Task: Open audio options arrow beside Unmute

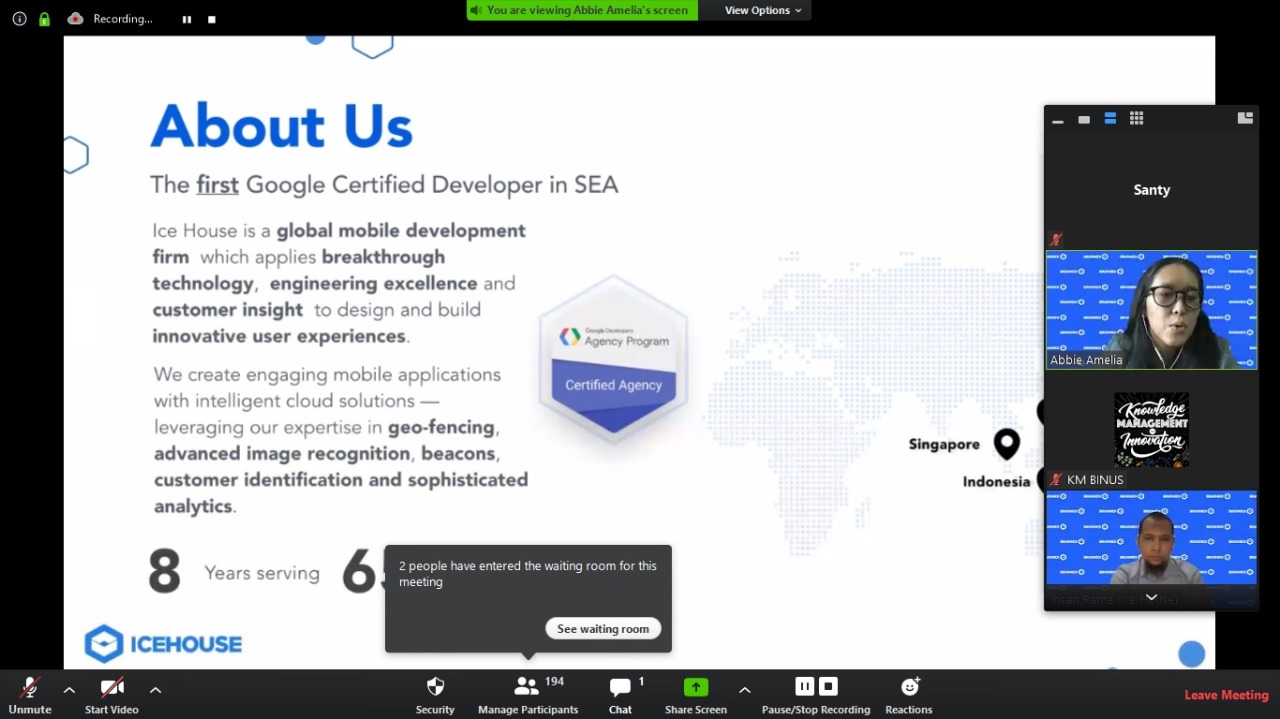Action: coord(69,689)
